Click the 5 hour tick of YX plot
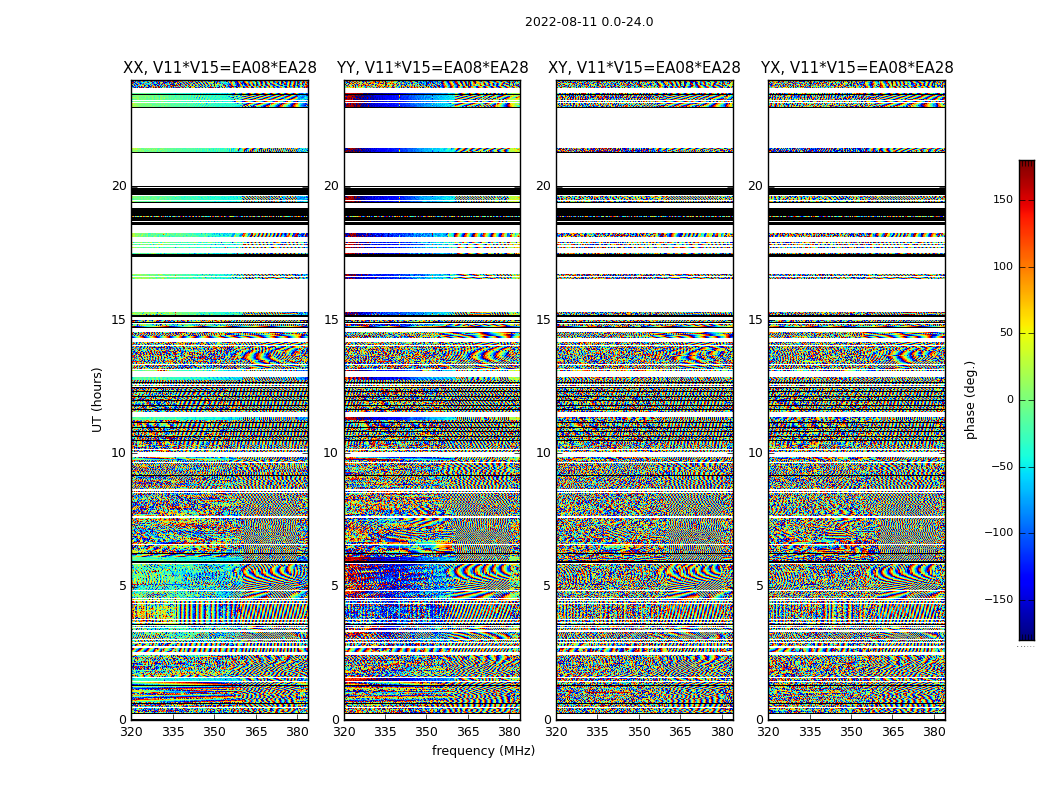The image size is (1050, 800). [759, 586]
